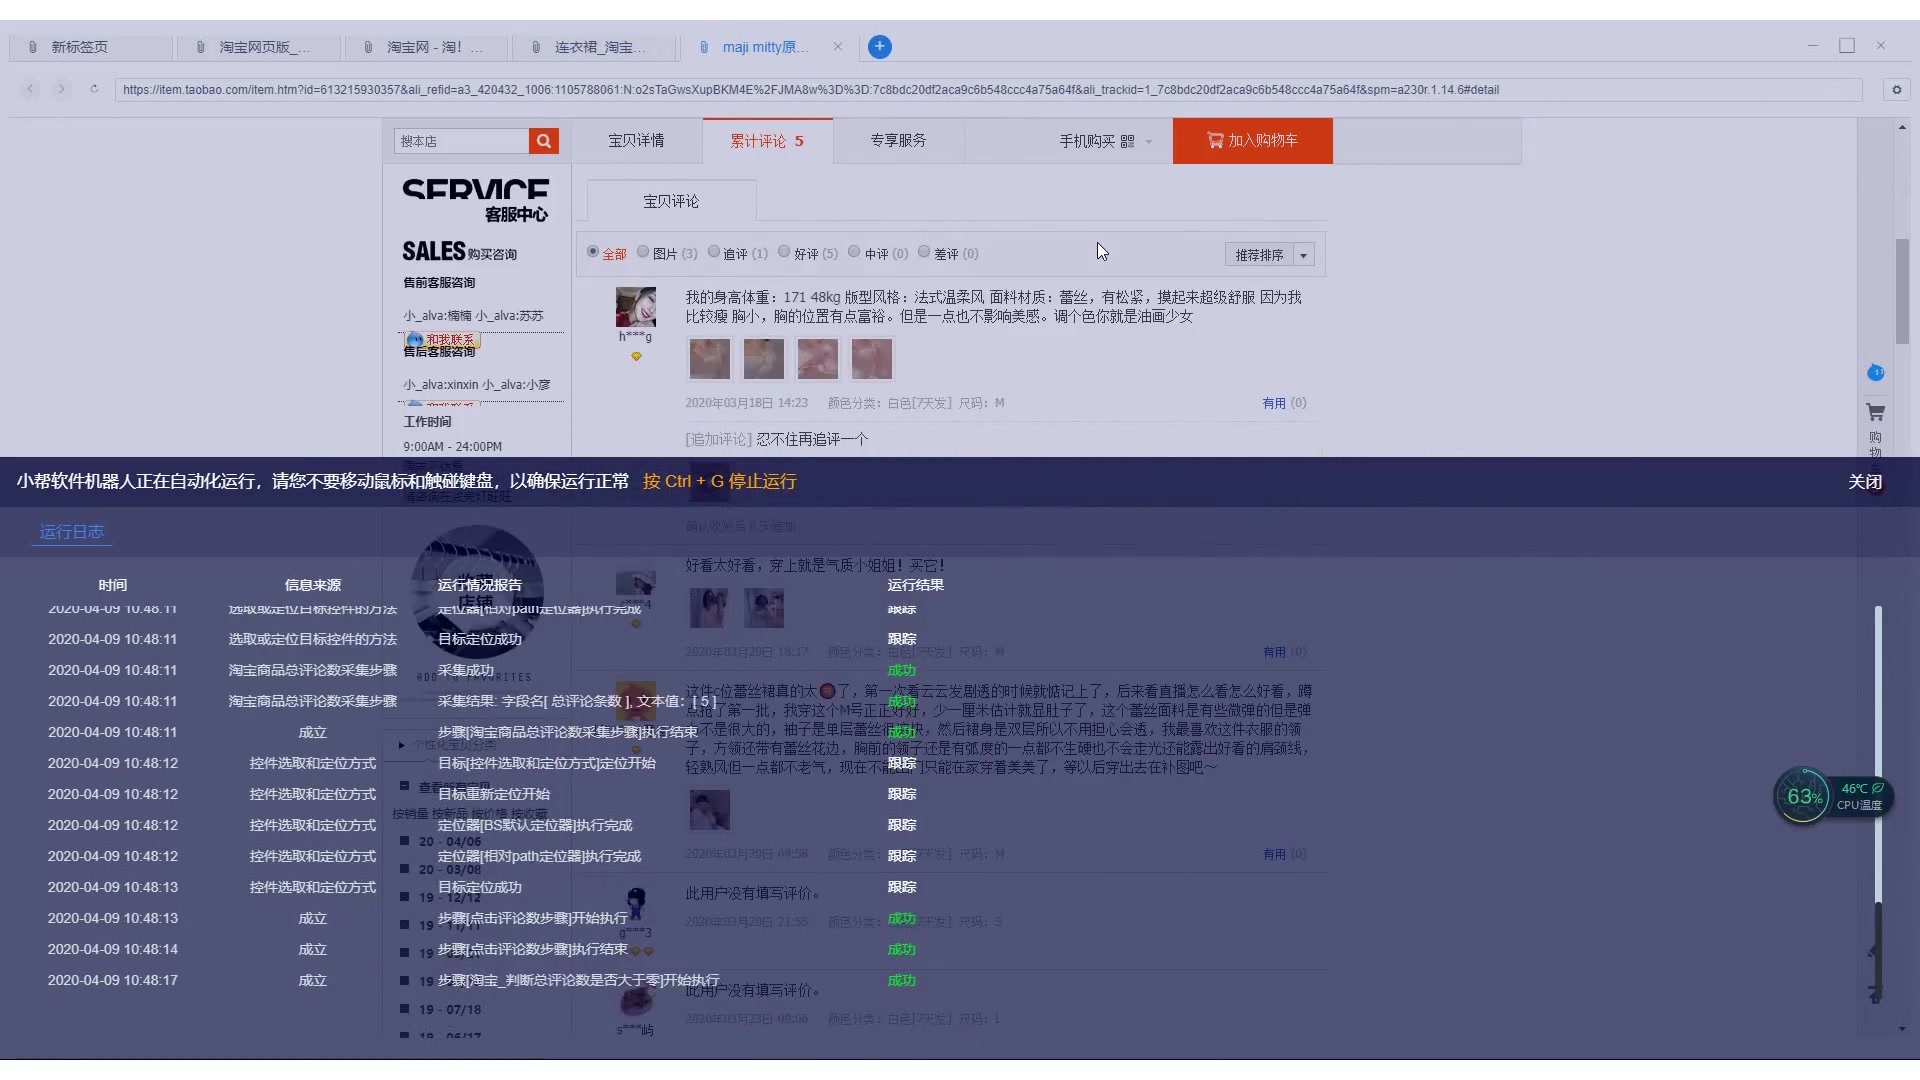This screenshot has width=1920, height=1080.
Task: Click 关闭 on the robot overlay
Action: 1865,482
